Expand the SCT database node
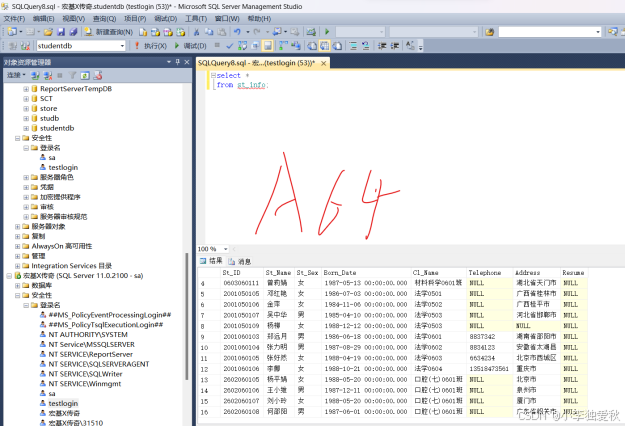This screenshot has height=427, width=626. click(x=26, y=99)
